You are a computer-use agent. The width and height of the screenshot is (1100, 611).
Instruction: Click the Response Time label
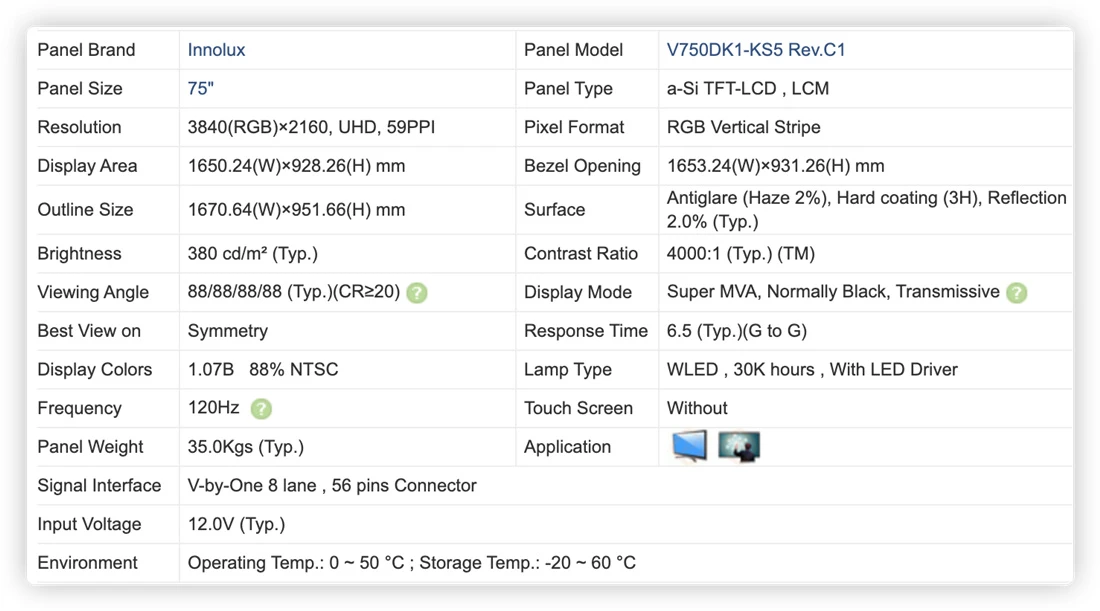point(586,331)
